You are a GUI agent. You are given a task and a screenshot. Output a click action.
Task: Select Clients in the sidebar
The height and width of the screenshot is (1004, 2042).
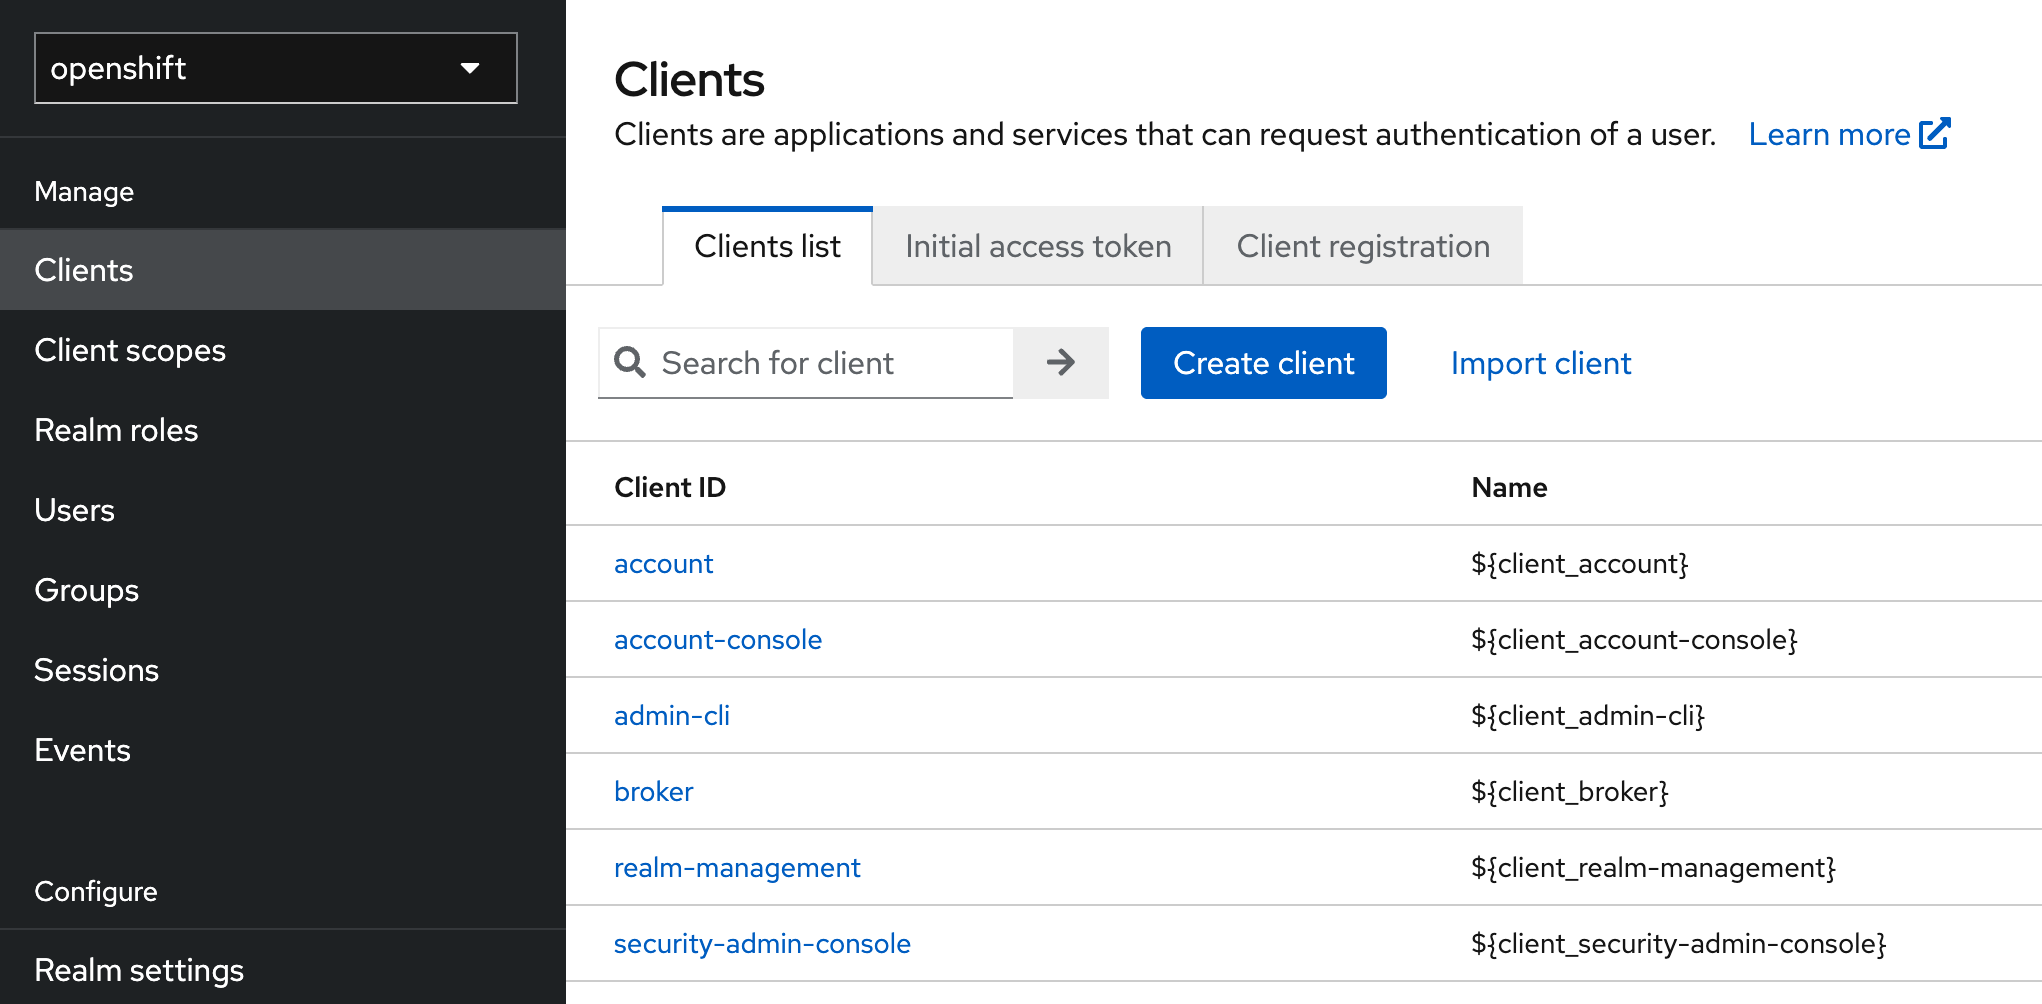[x=84, y=269]
